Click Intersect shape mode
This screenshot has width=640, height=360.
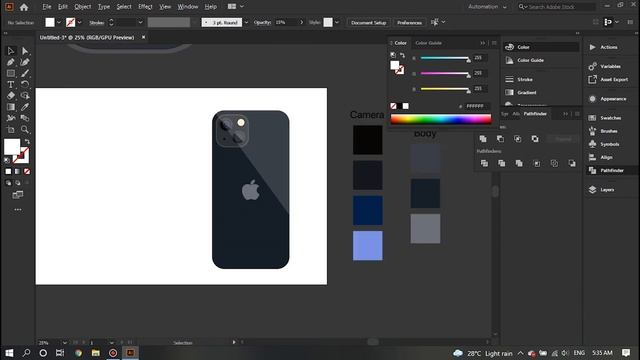click(x=518, y=139)
